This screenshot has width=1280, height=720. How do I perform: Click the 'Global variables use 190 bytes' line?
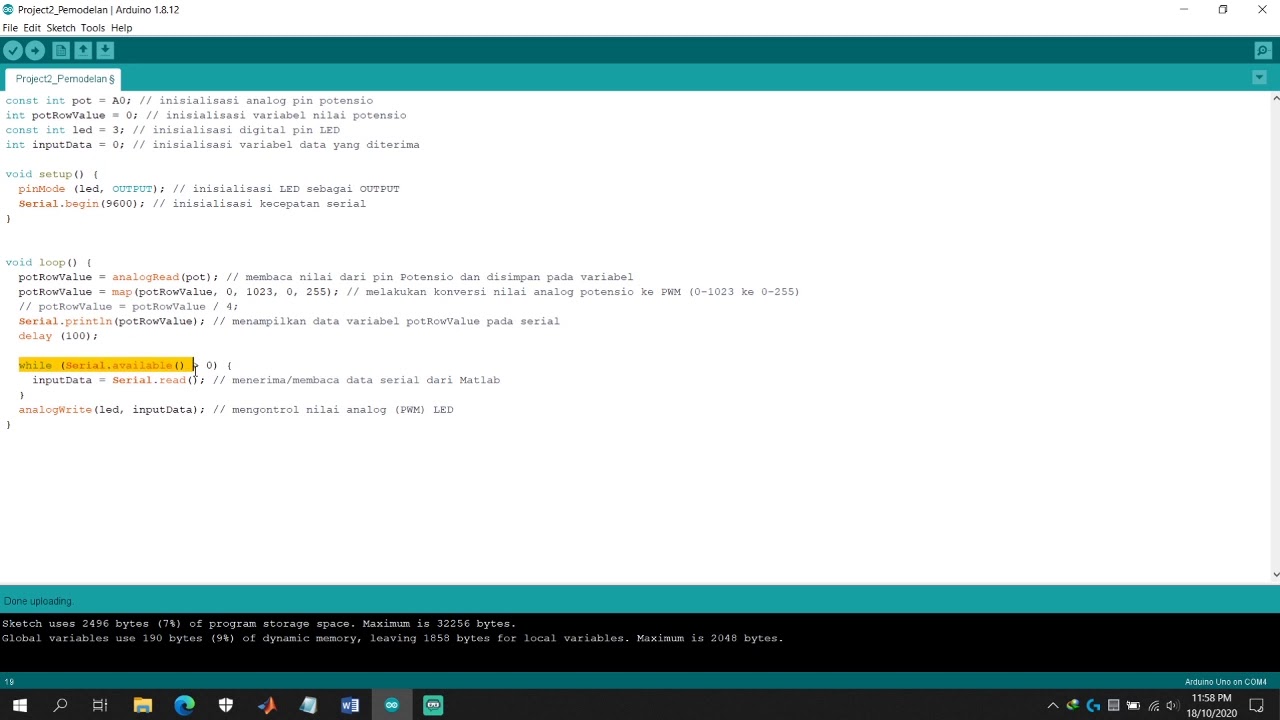393,638
